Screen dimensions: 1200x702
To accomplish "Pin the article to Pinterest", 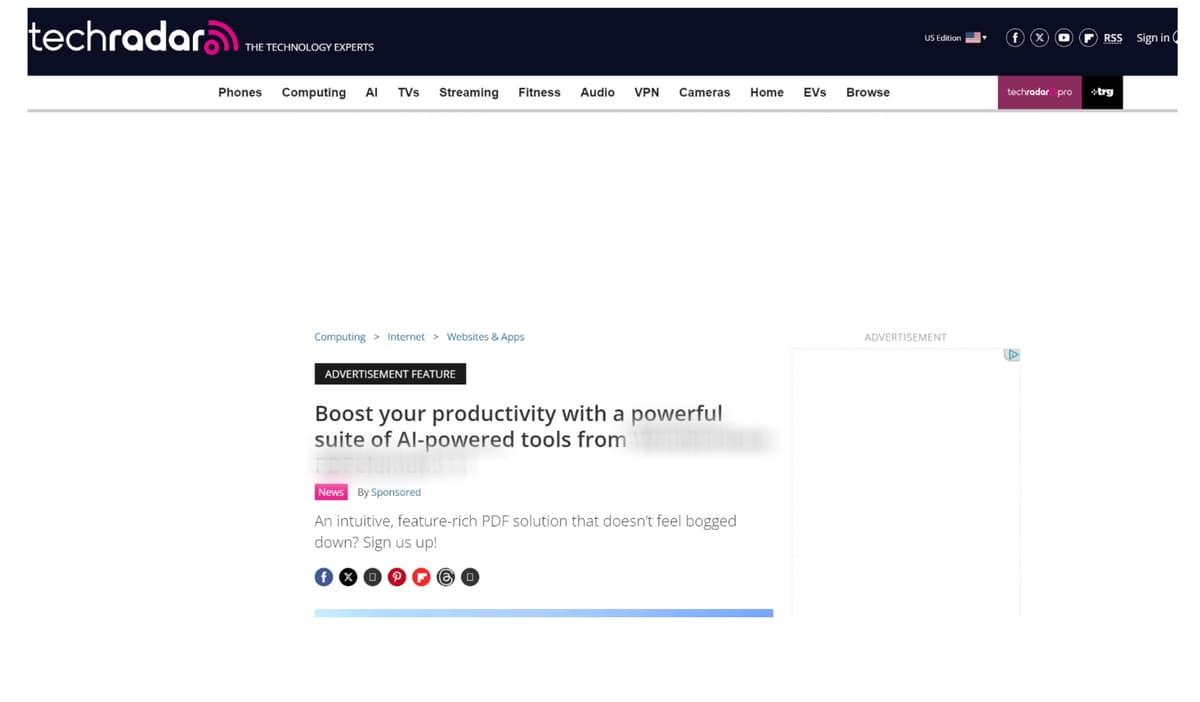I will [x=396, y=577].
